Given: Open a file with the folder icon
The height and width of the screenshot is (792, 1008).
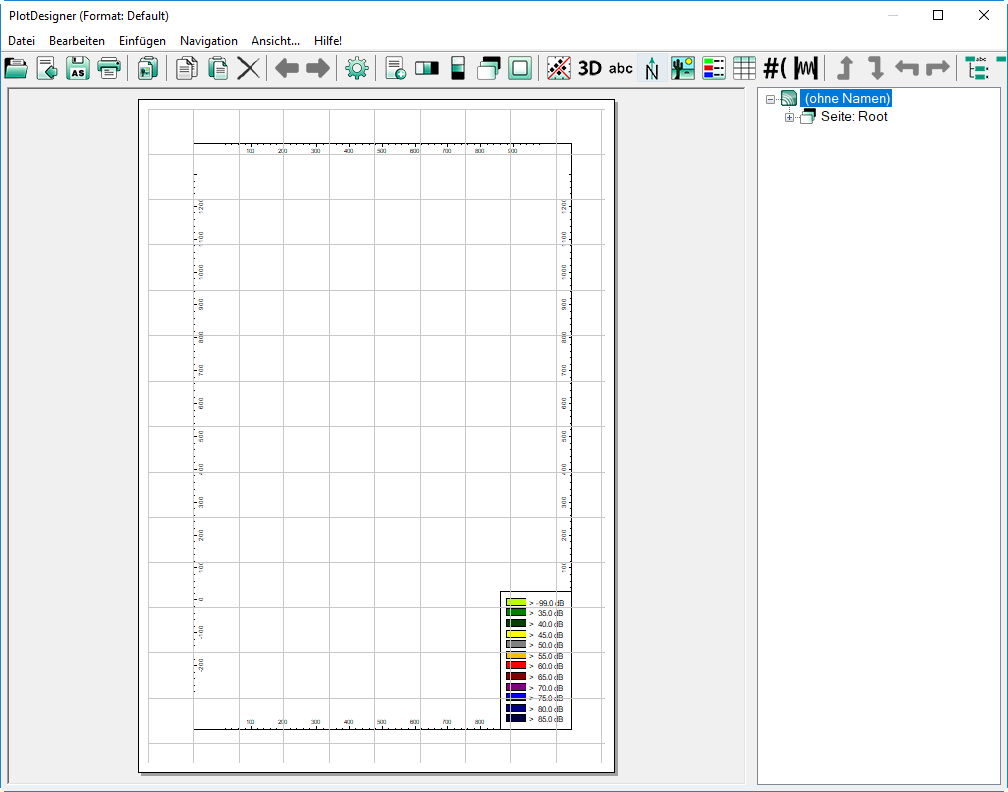Looking at the screenshot, I should coord(16,68).
